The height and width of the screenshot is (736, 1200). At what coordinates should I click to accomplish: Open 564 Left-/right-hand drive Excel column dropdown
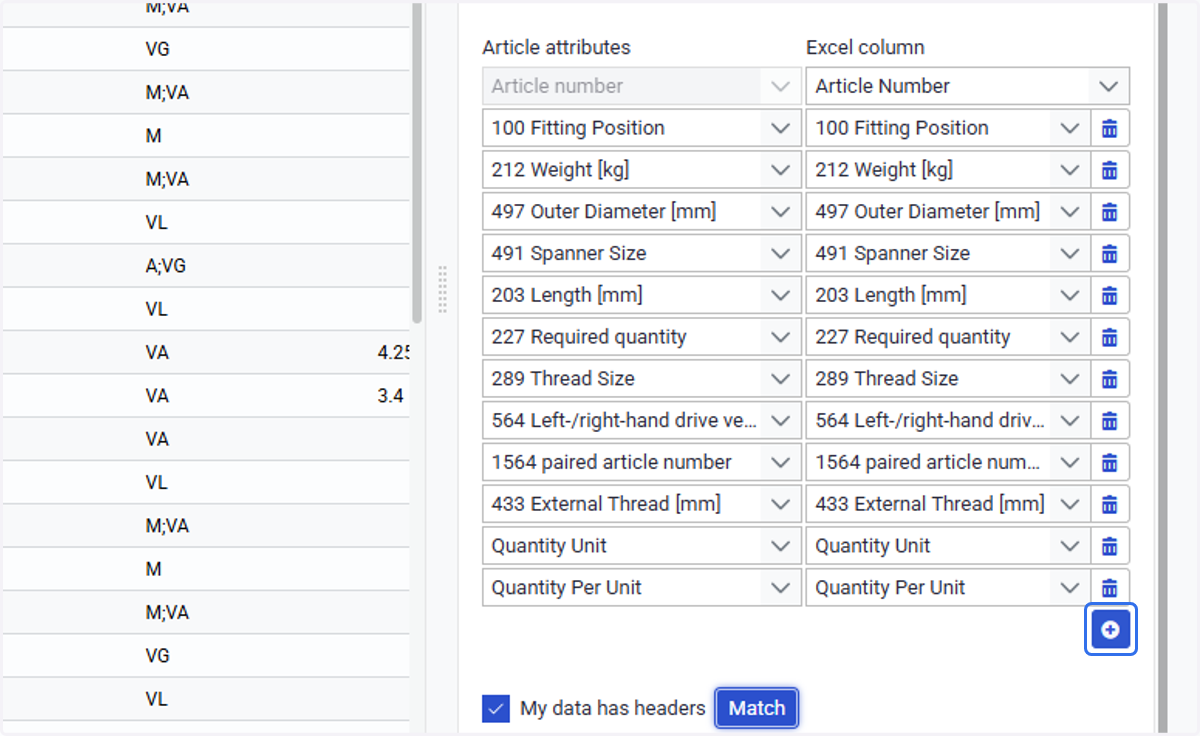click(1070, 421)
